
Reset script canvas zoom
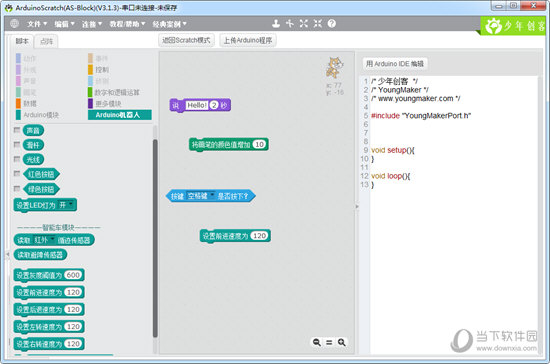coord(329,342)
